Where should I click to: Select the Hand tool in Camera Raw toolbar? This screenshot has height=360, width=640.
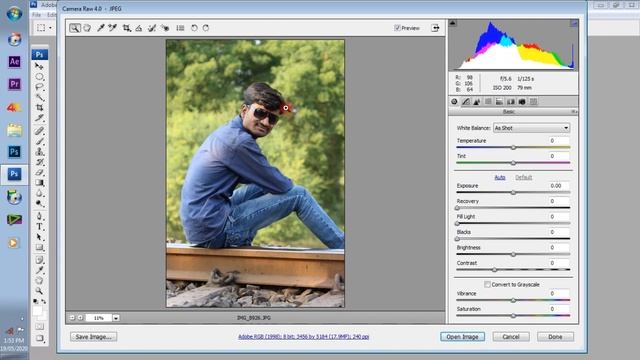click(x=87, y=28)
